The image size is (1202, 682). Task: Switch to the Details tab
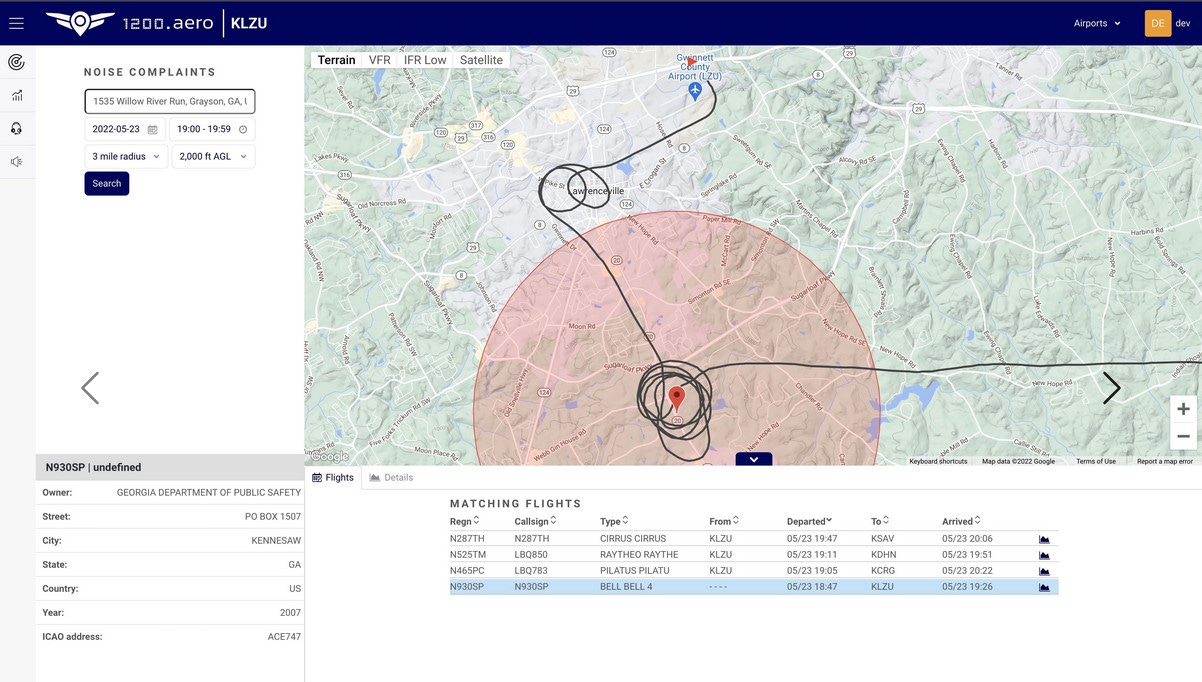coord(392,478)
